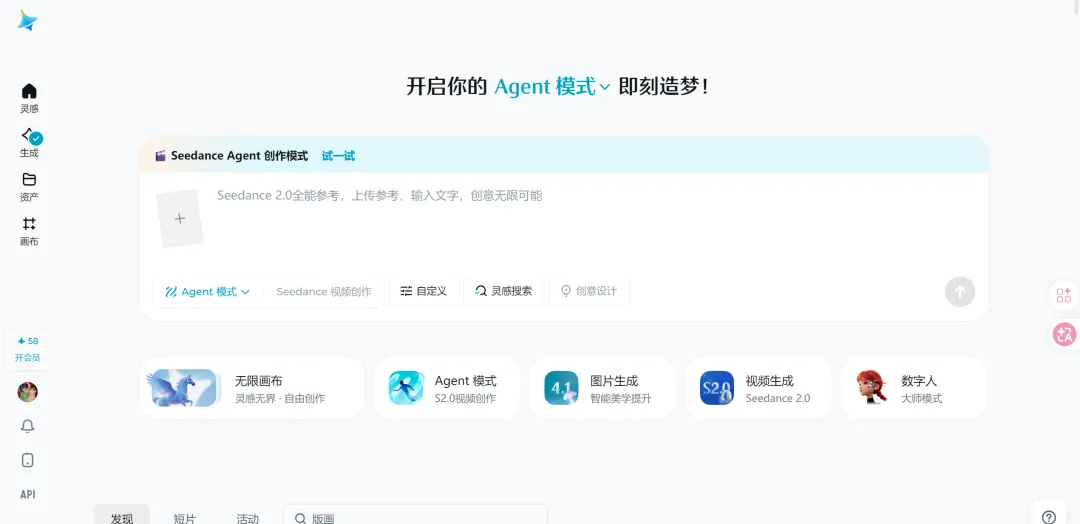Click the Seedance Agent 创作模式 title
The height and width of the screenshot is (524, 1080).
[240, 156]
